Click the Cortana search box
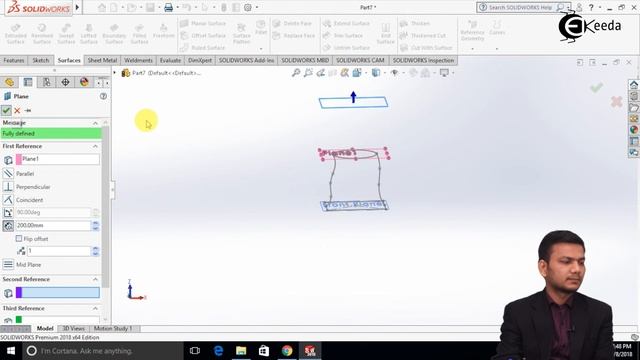Viewport: 640px width, 360px height. coord(102,351)
